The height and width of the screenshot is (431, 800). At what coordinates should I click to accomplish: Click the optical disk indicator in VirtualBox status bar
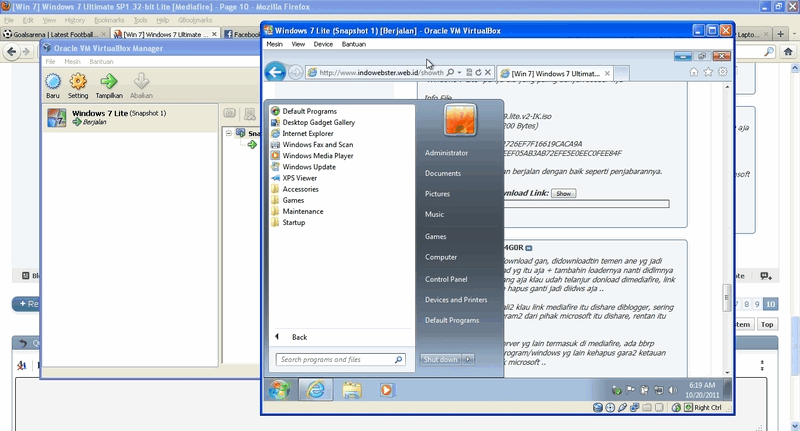pos(610,408)
